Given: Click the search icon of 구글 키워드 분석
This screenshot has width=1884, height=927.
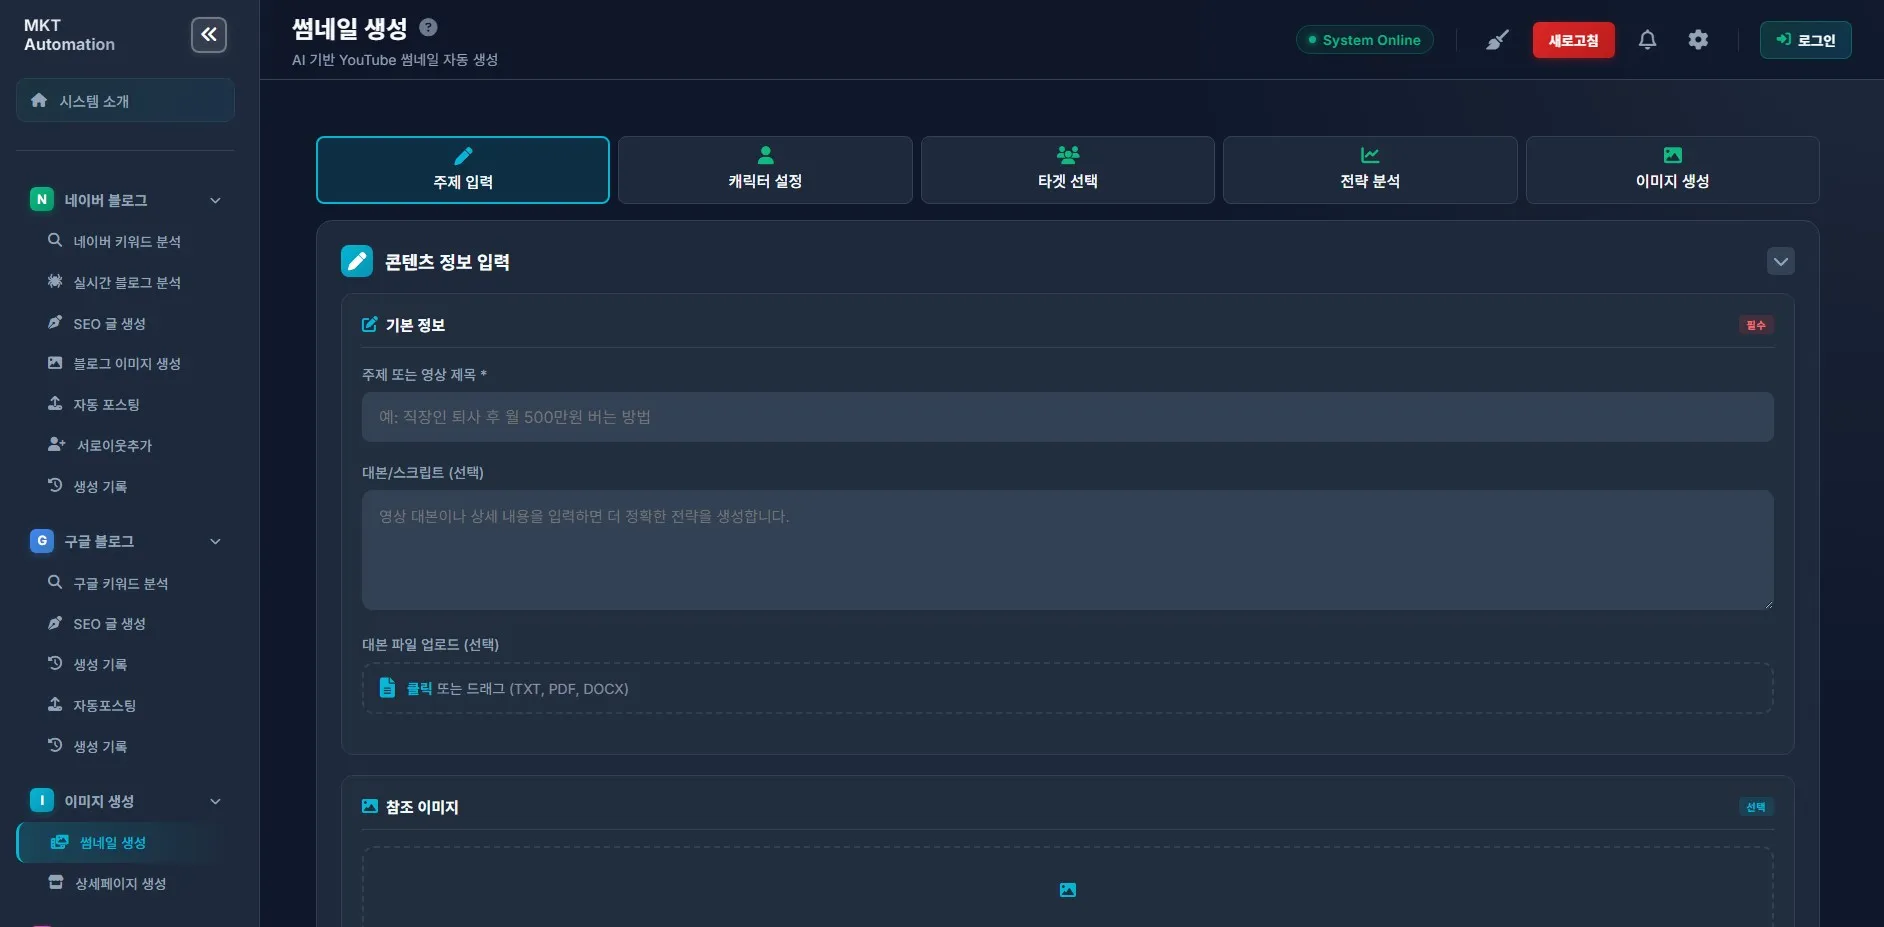Looking at the screenshot, I should coord(55,582).
